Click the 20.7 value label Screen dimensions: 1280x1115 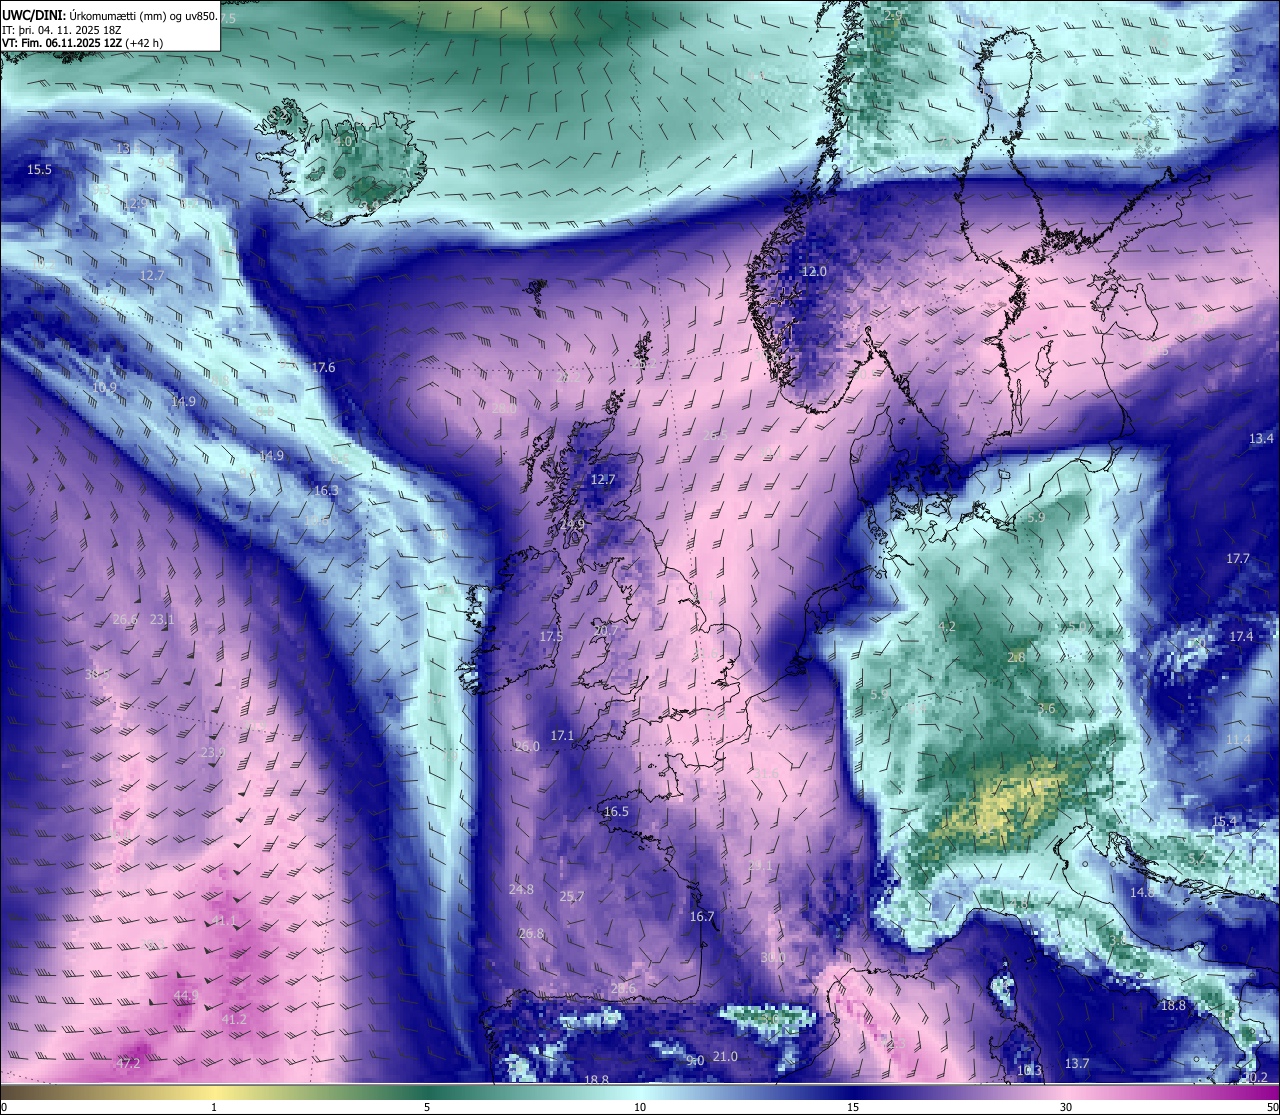[606, 631]
